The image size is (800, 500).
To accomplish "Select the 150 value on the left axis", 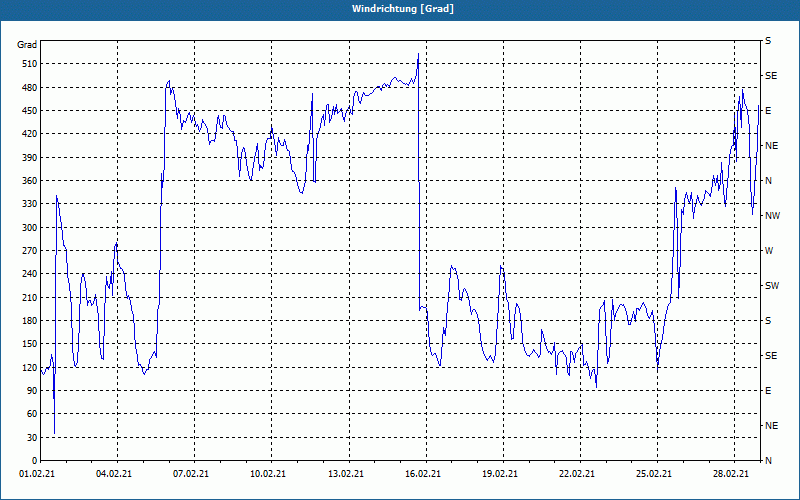I will (x=29, y=343).
